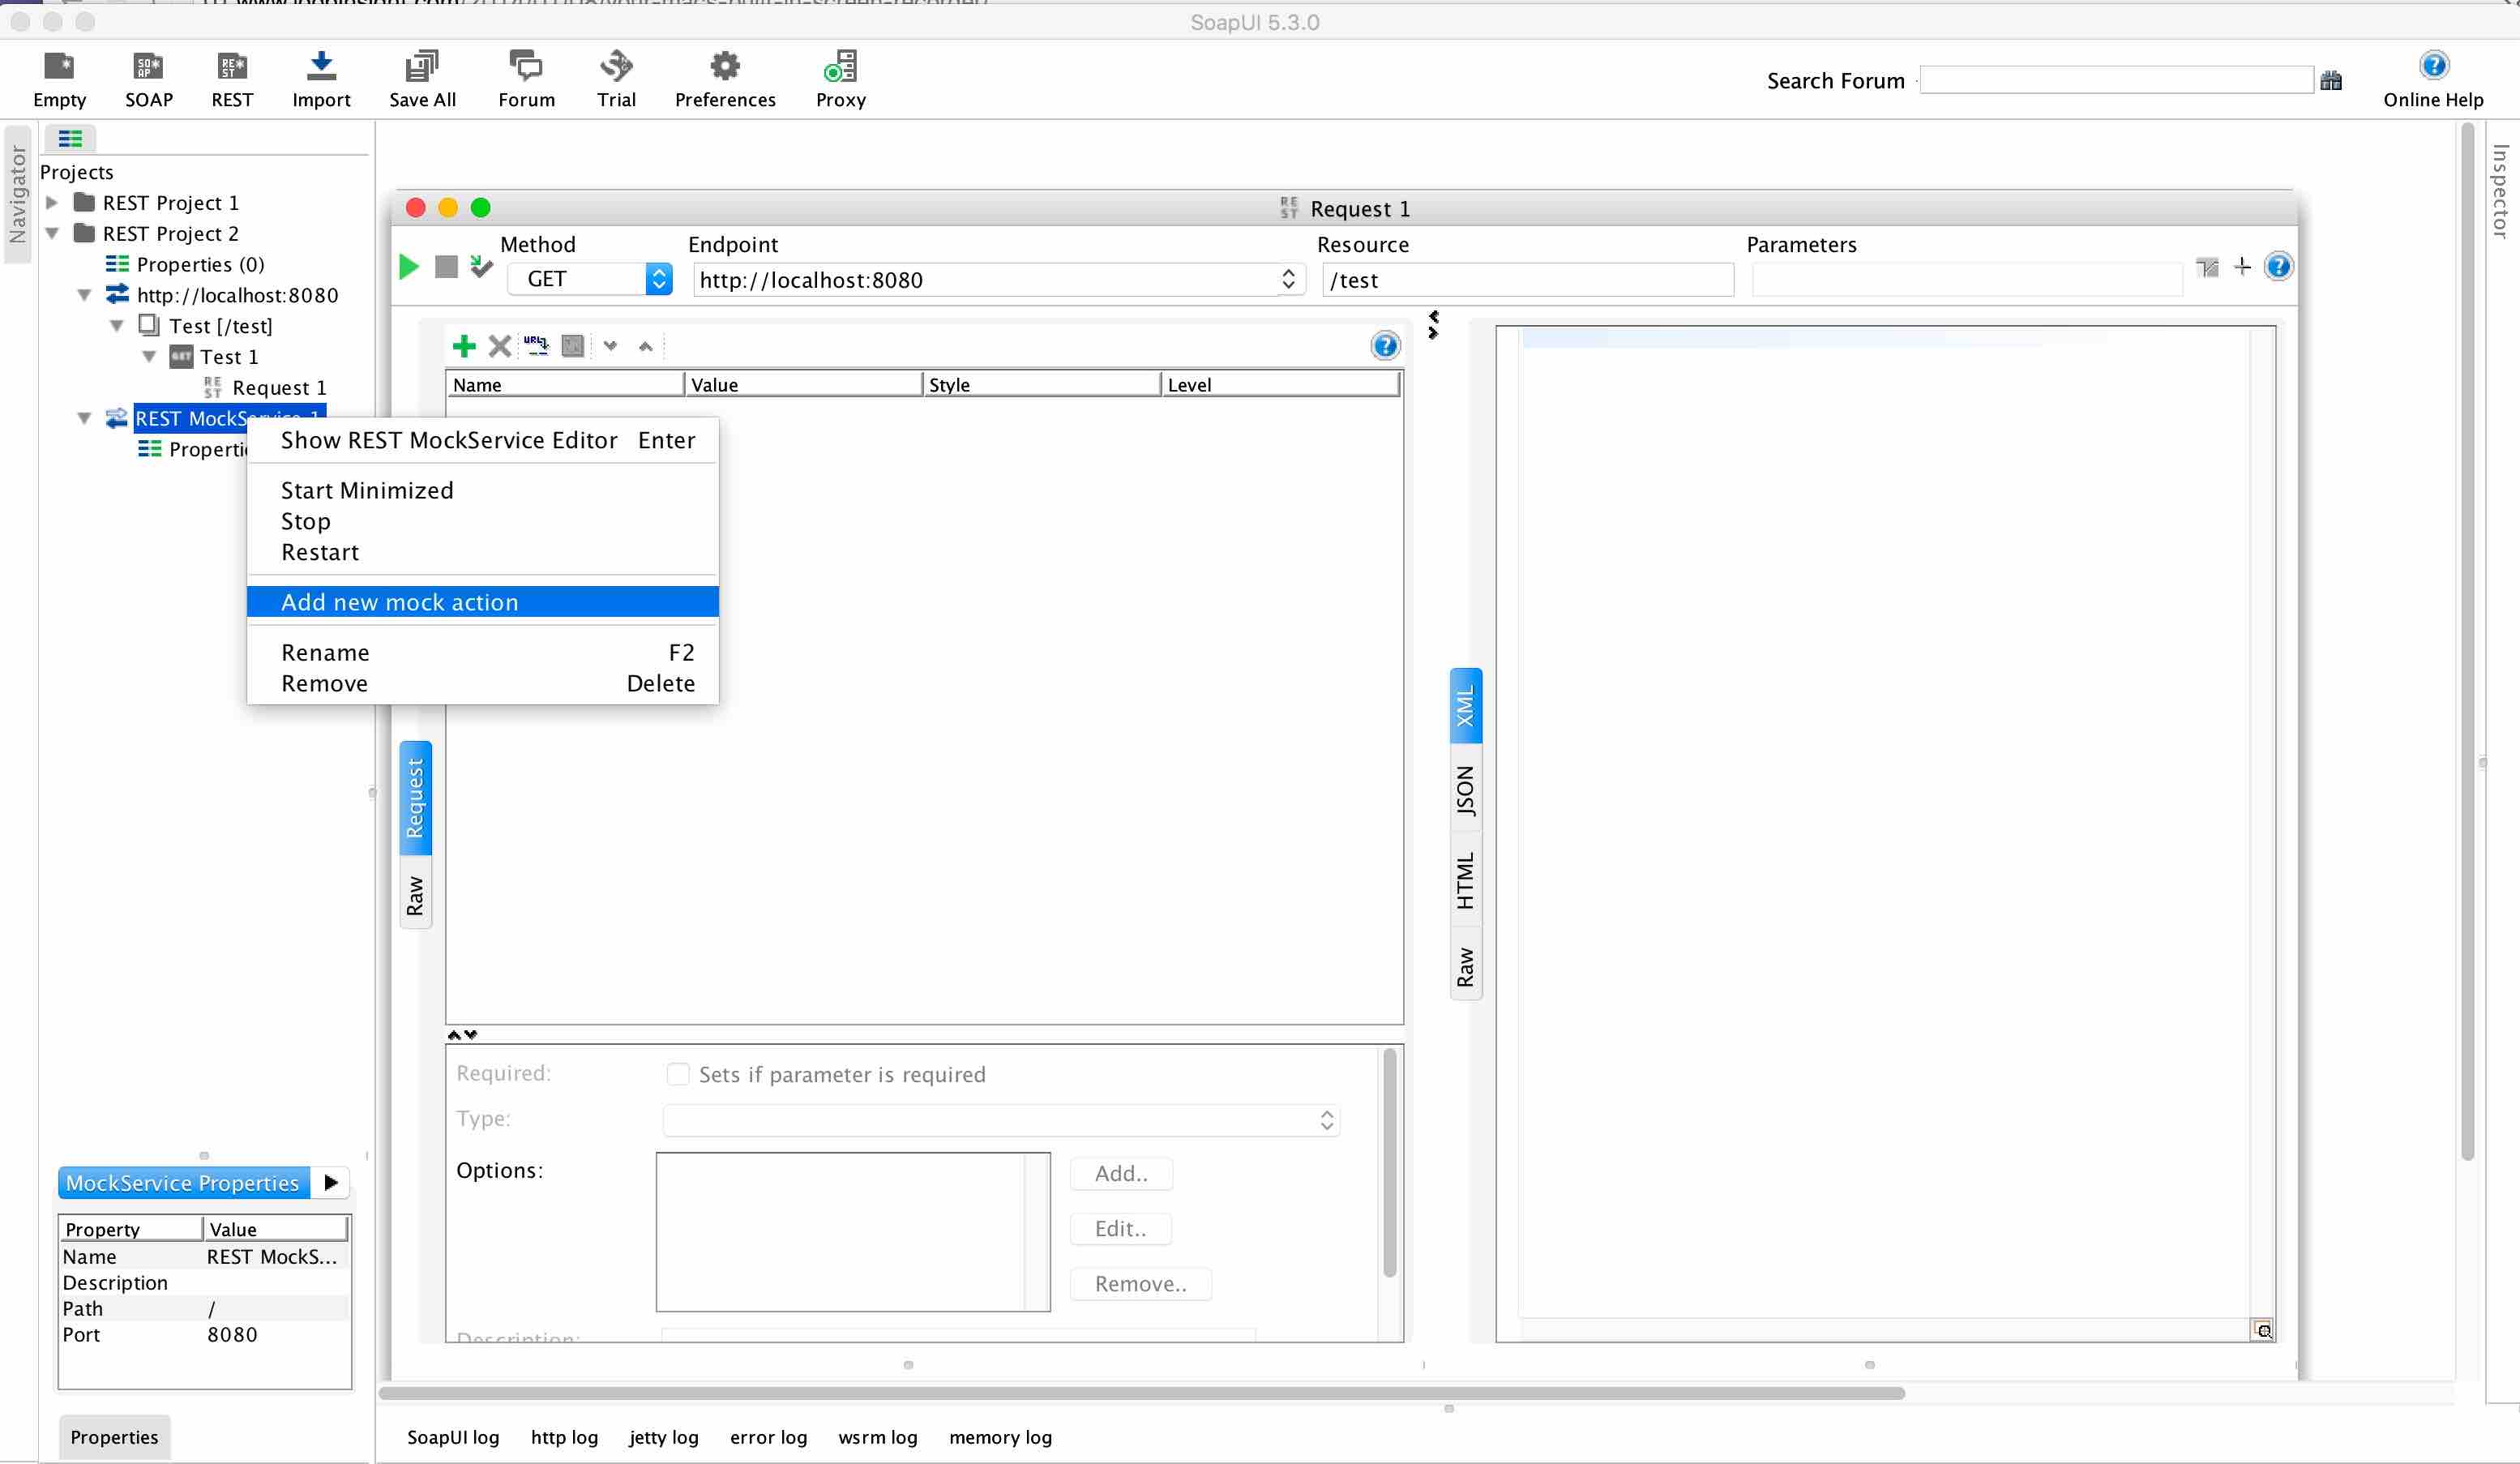Delete selected parameter with X icon
Viewport: 2520px width, 1464px height.
[500, 346]
